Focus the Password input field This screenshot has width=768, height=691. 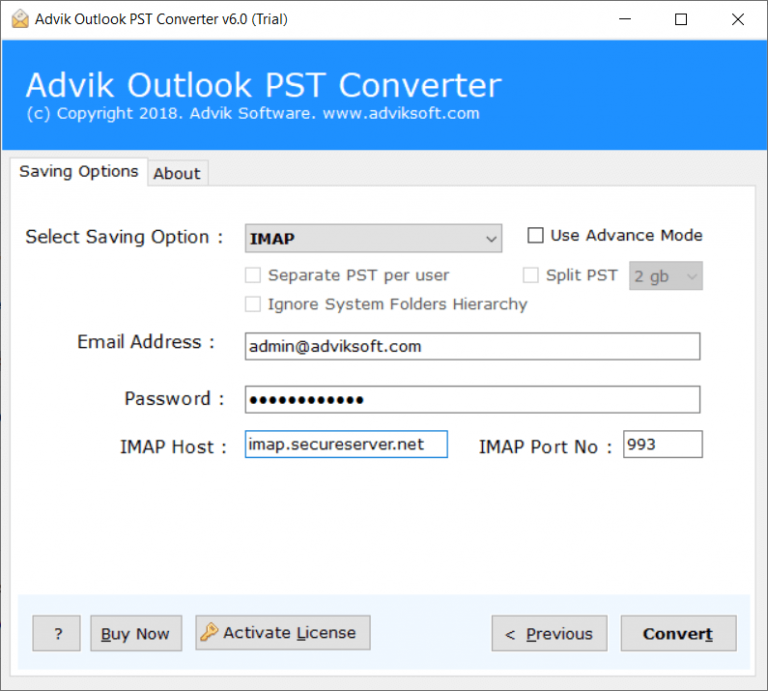pos(473,400)
